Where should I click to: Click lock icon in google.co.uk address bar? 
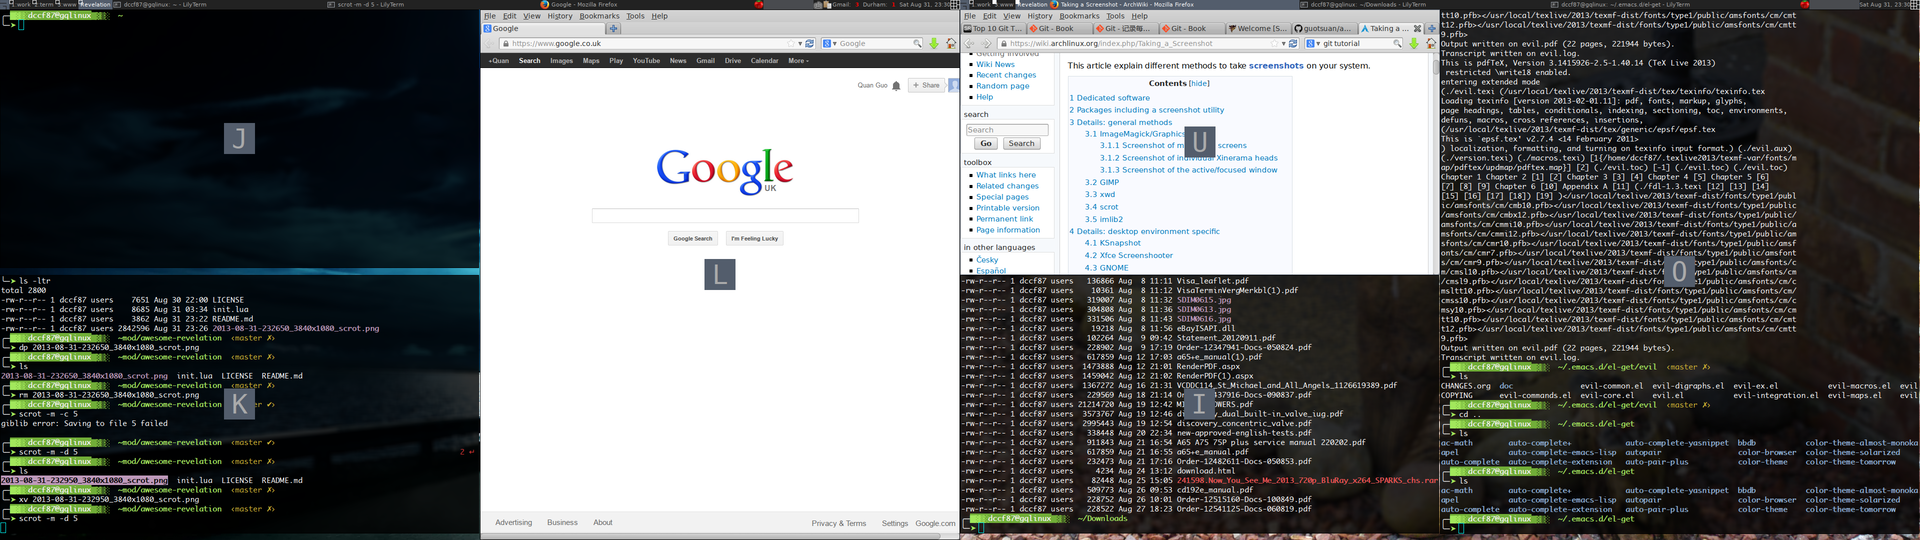[x=506, y=44]
